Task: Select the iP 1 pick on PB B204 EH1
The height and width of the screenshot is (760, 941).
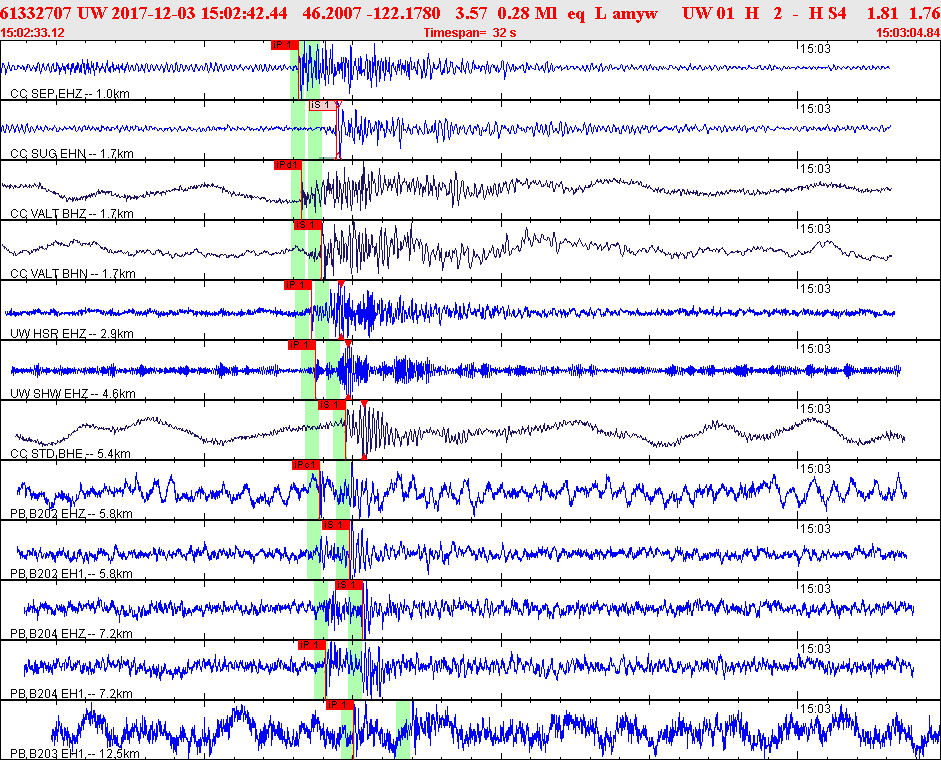Action: point(311,645)
